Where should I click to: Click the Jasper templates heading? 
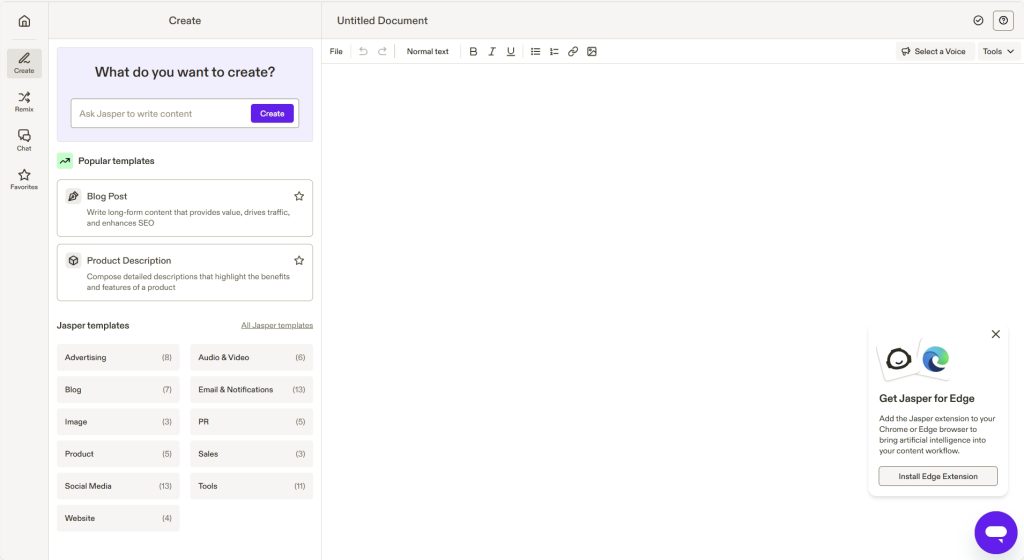93,325
